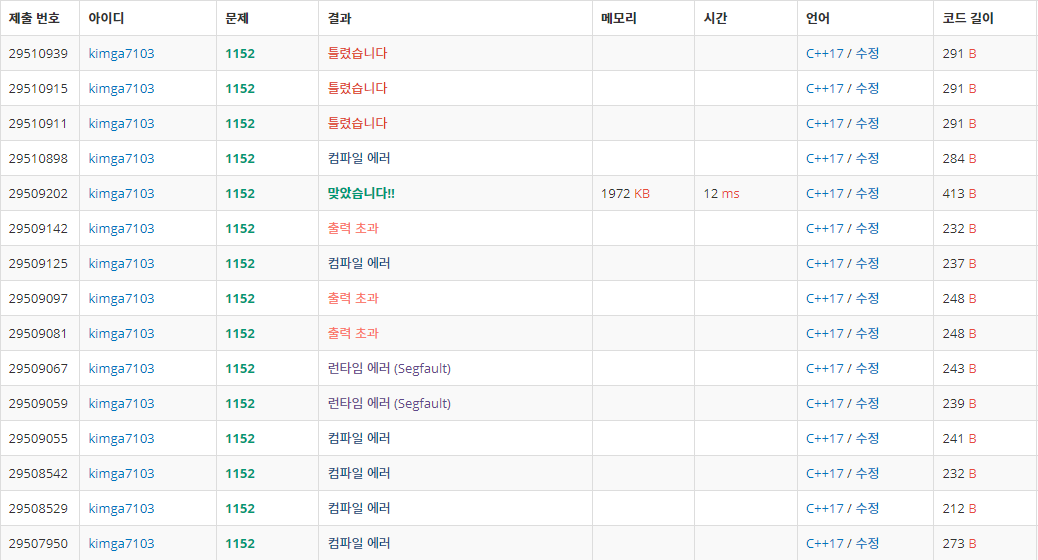Screen dimensions: 1038x560
Task: Click C++17 source link for submission 29510911
Action: point(824,124)
